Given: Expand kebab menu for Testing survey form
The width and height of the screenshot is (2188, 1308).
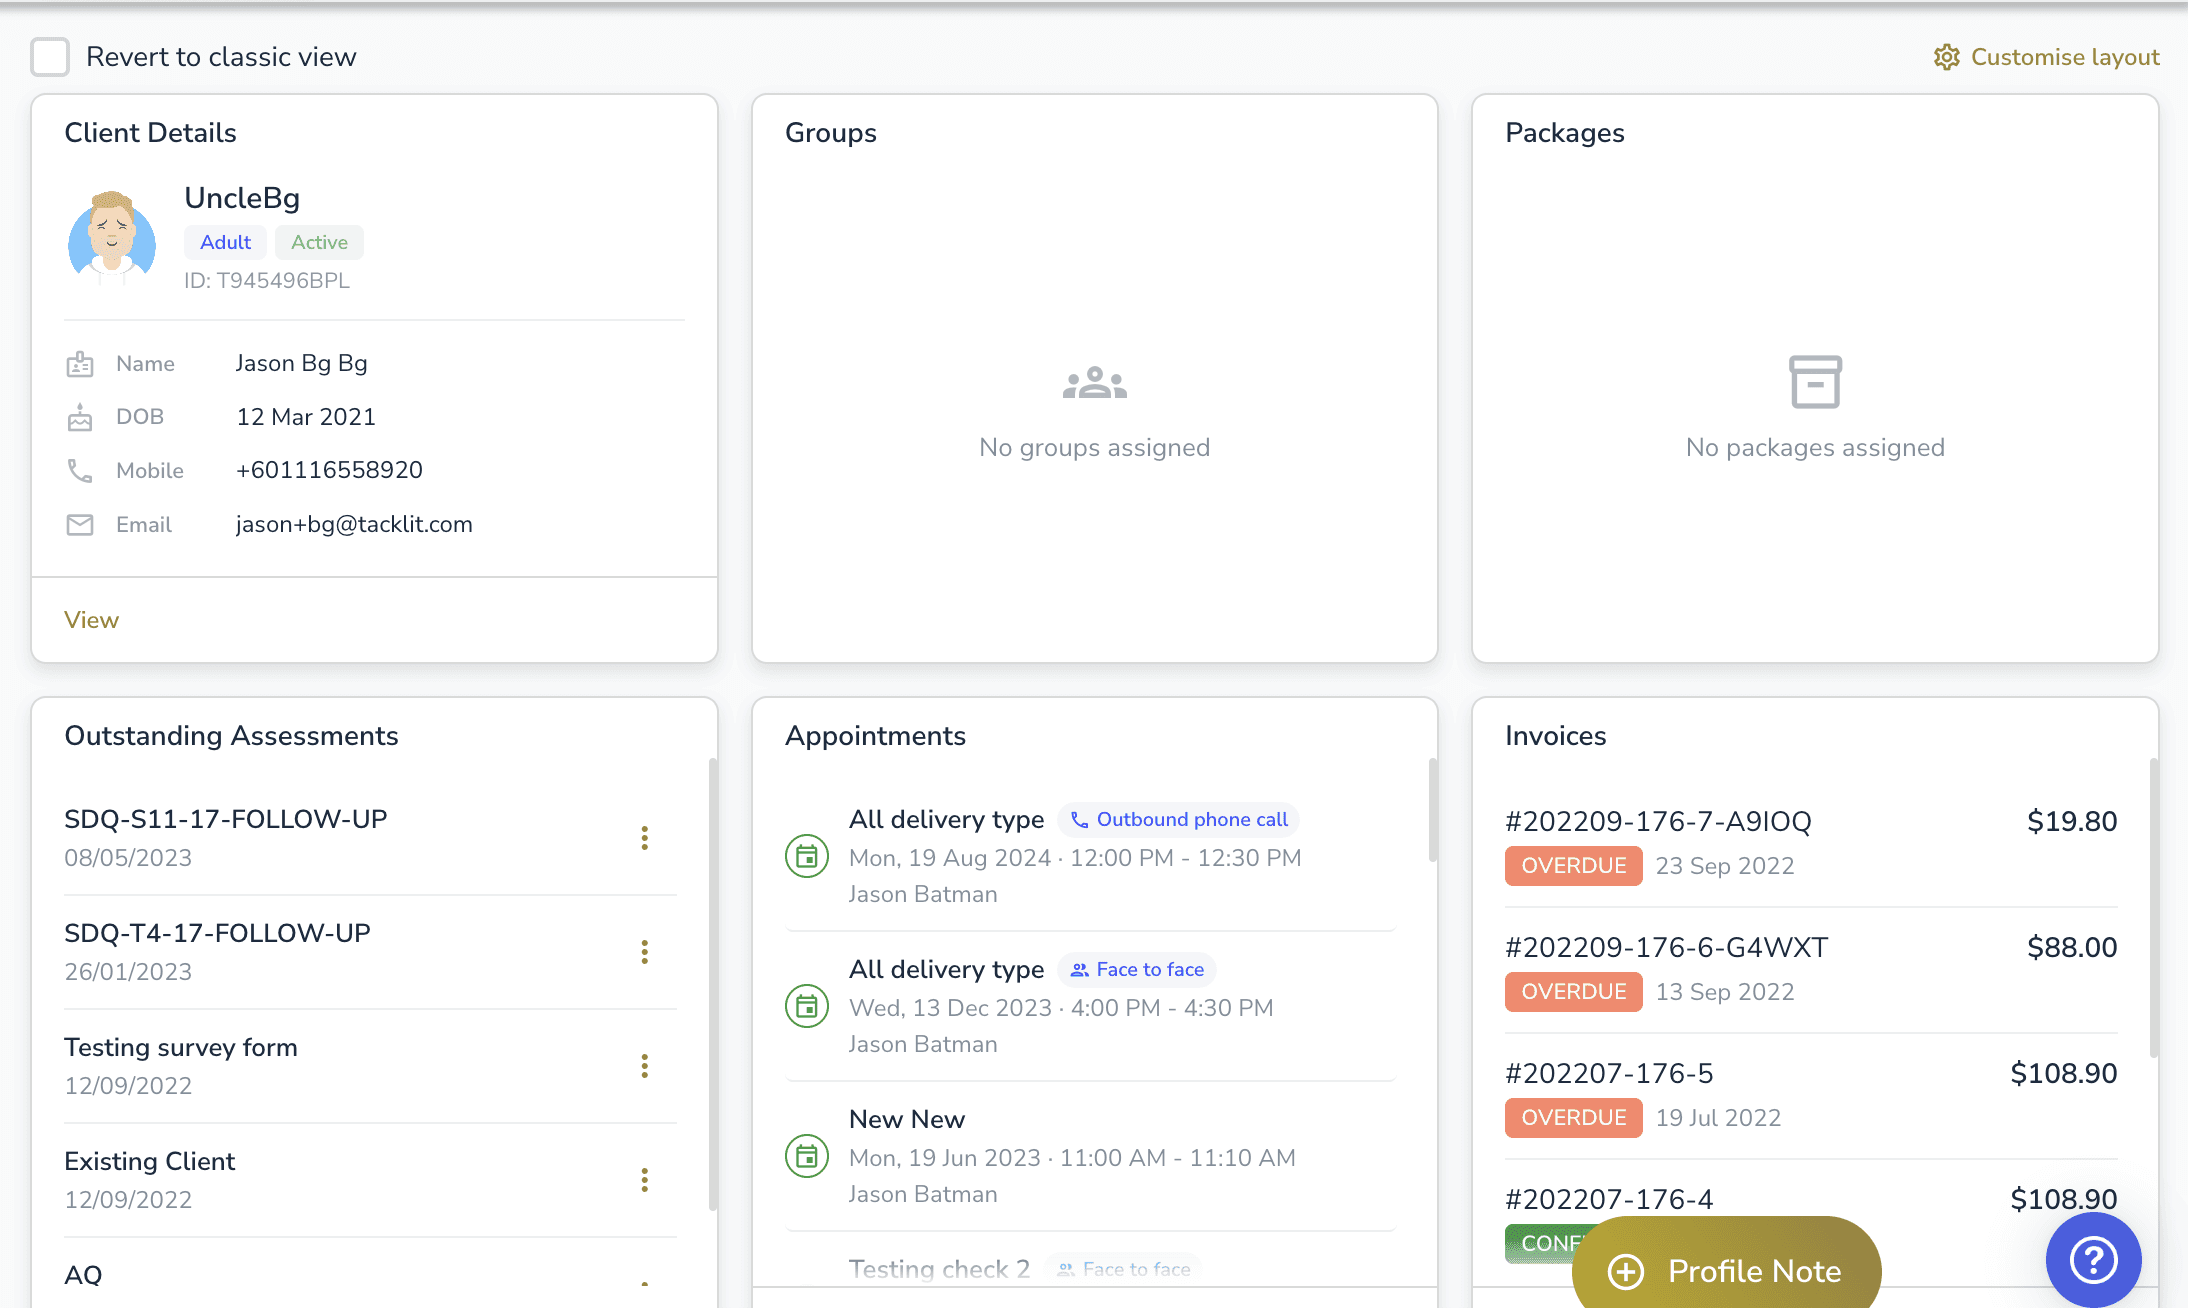Looking at the screenshot, I should 645,1066.
